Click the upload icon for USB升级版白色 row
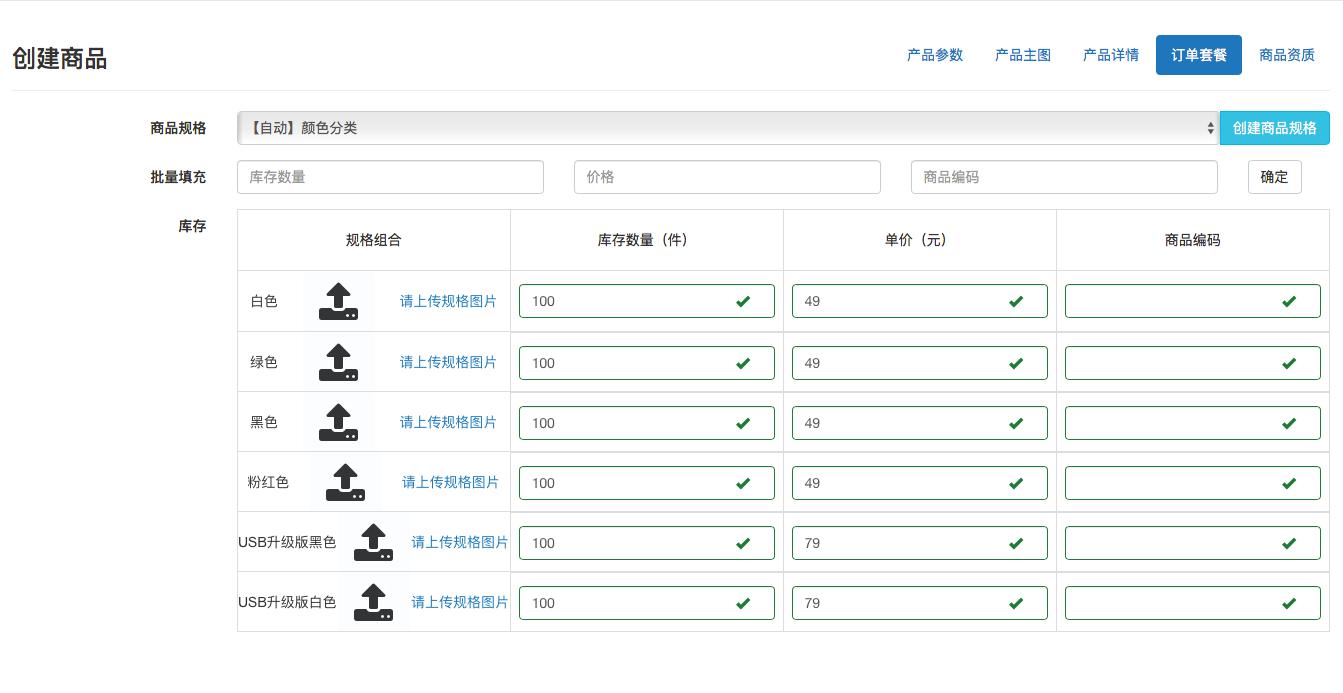Screen dimensions: 1343x693 tap(373, 602)
